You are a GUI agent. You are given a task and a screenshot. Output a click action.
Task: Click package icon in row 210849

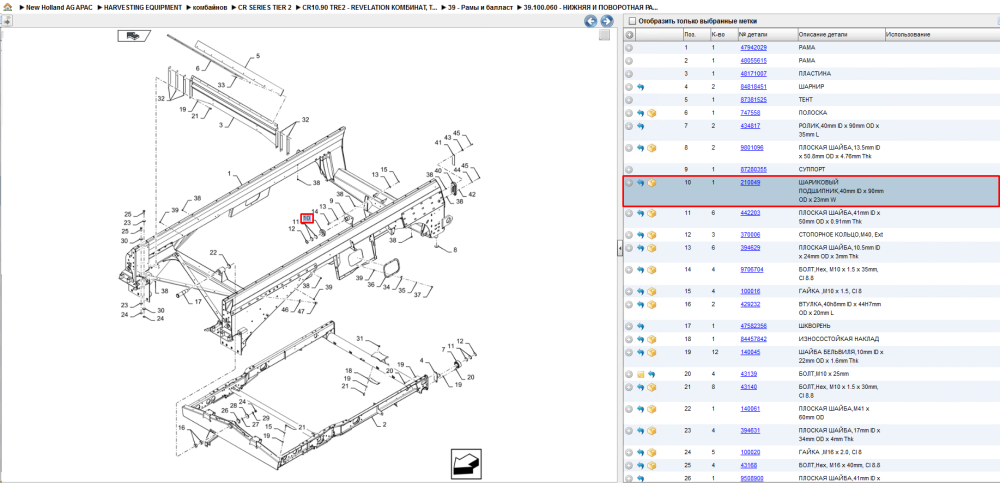click(652, 183)
